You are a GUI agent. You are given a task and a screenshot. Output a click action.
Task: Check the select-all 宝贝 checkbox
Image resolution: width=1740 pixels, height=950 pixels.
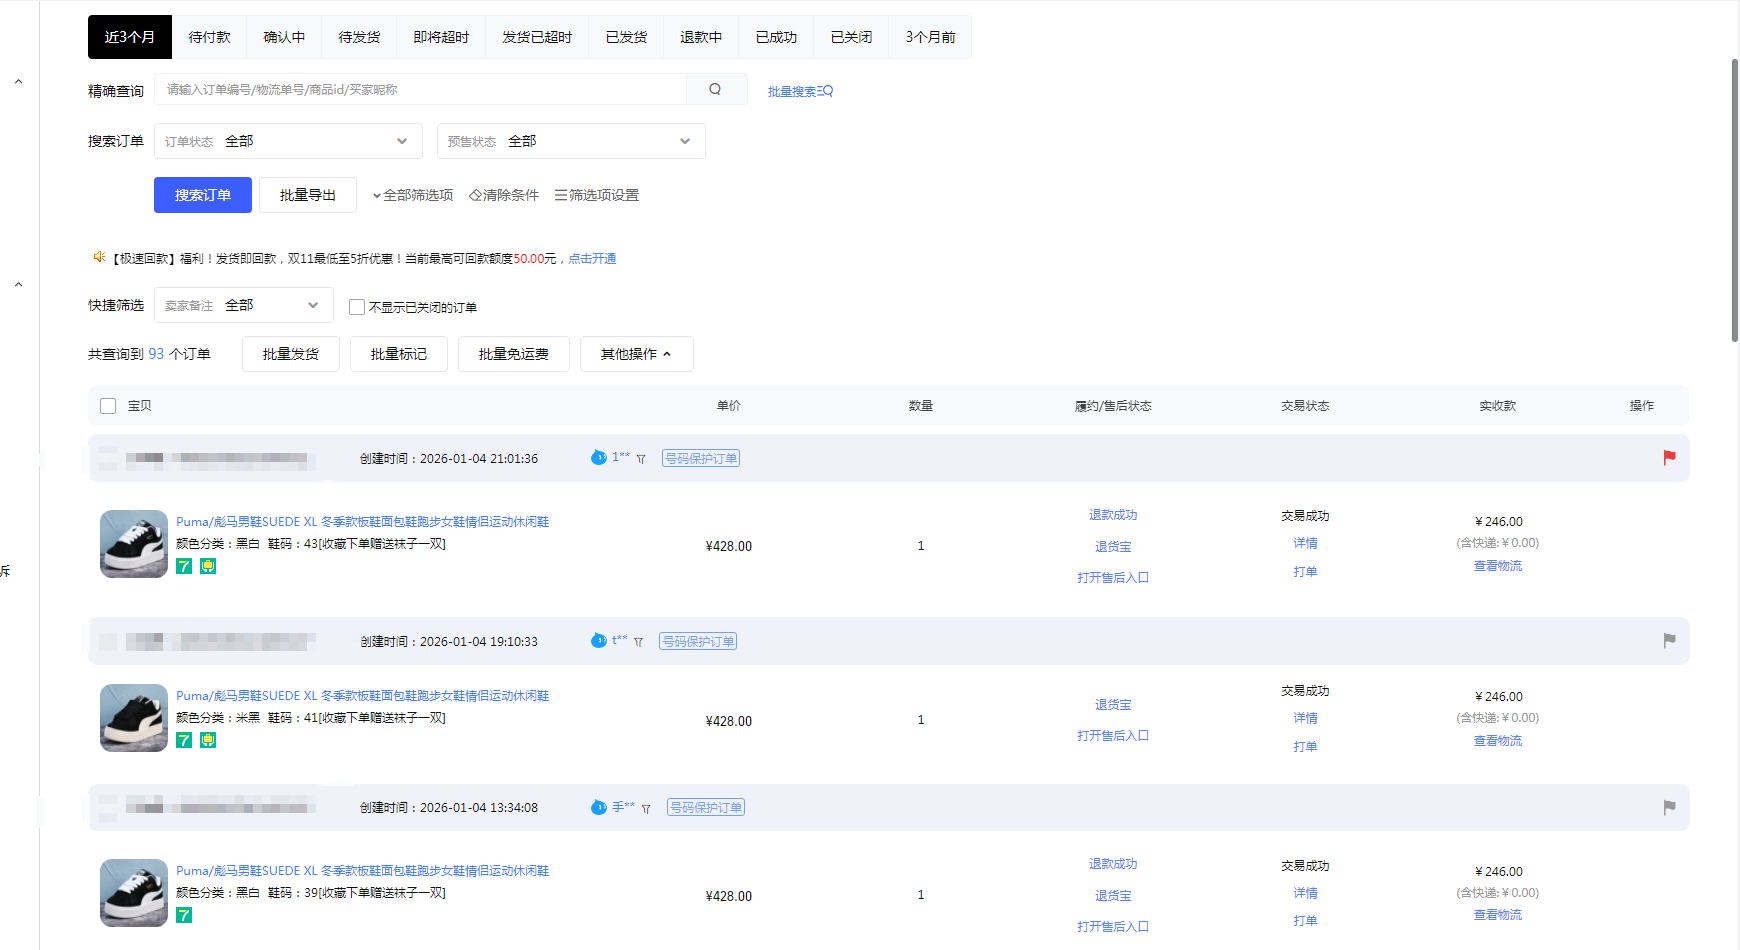[108, 406]
